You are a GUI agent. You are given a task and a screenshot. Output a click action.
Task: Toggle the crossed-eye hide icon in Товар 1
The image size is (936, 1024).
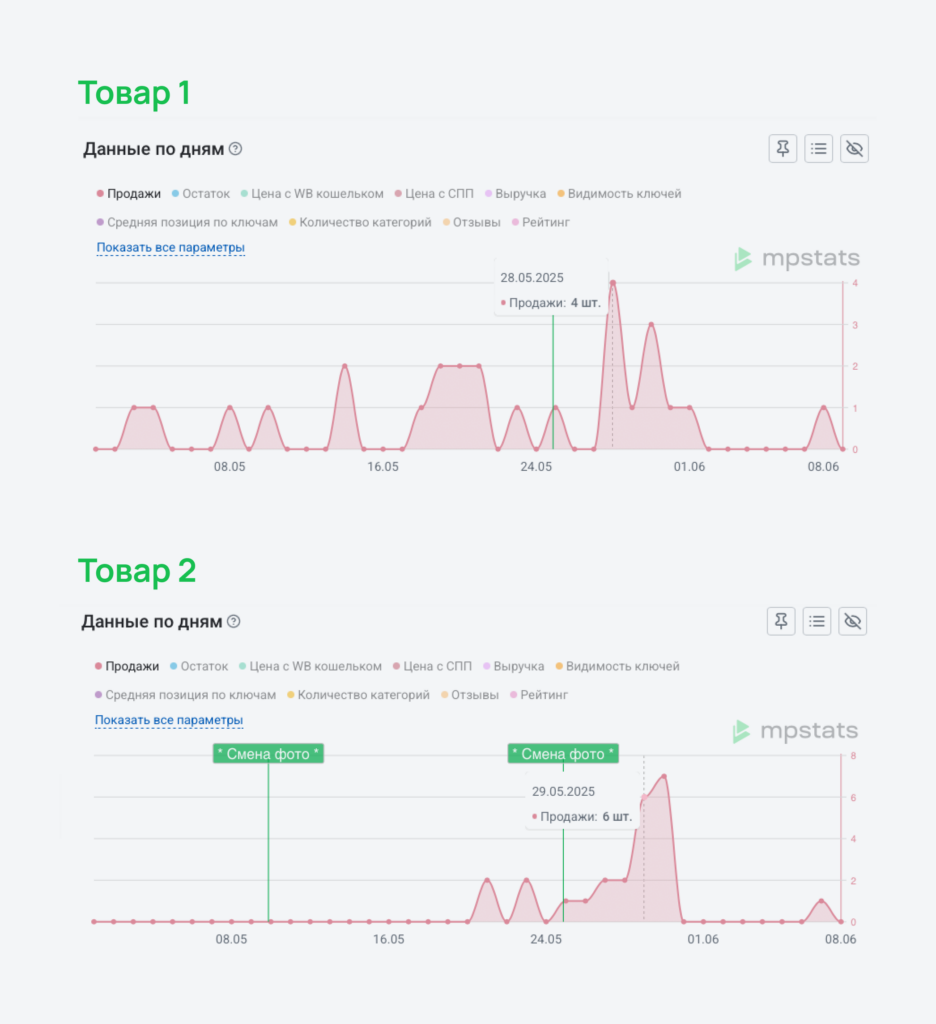click(x=854, y=149)
